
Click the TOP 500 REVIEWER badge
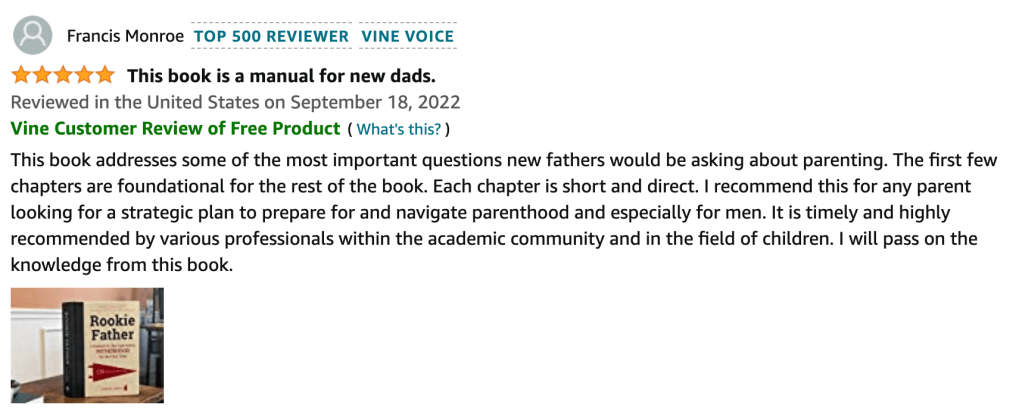(271, 37)
